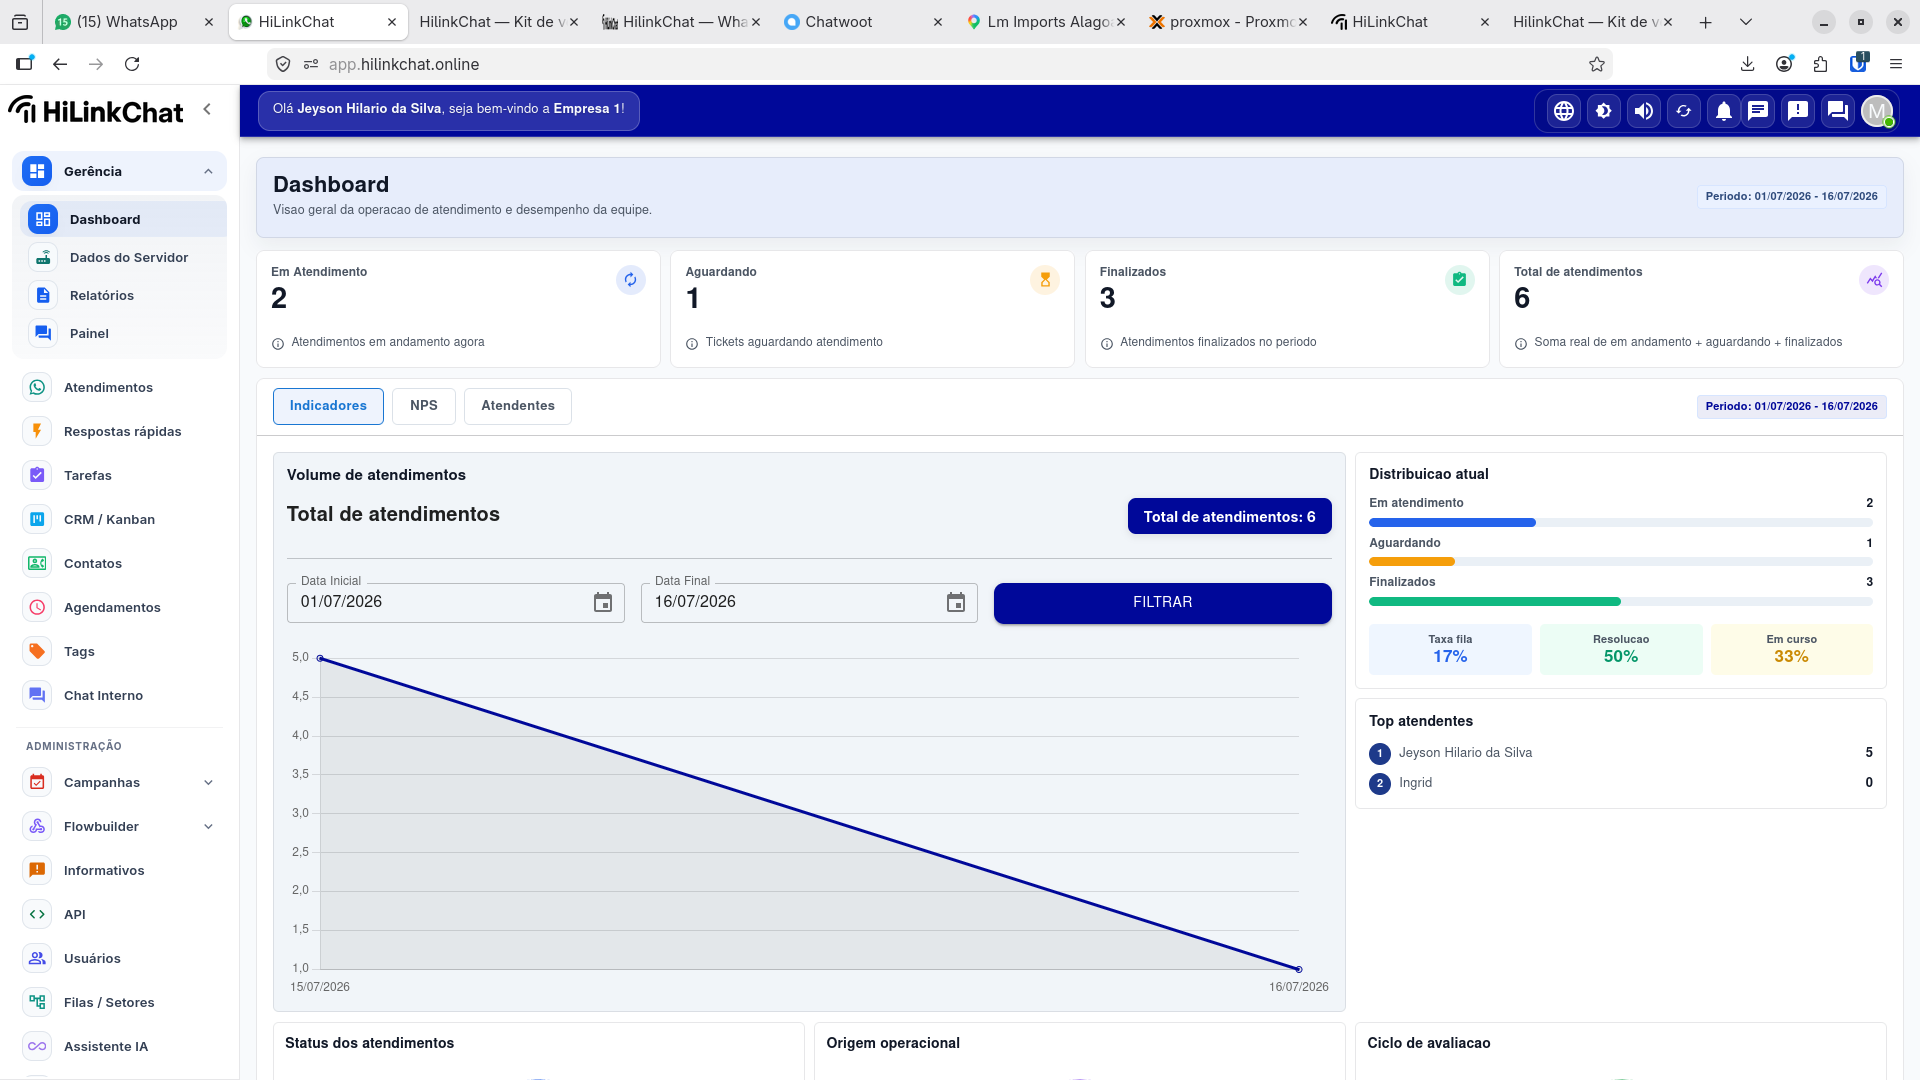
Task: Open the internal chats double-bubble icon
Action: (1838, 111)
